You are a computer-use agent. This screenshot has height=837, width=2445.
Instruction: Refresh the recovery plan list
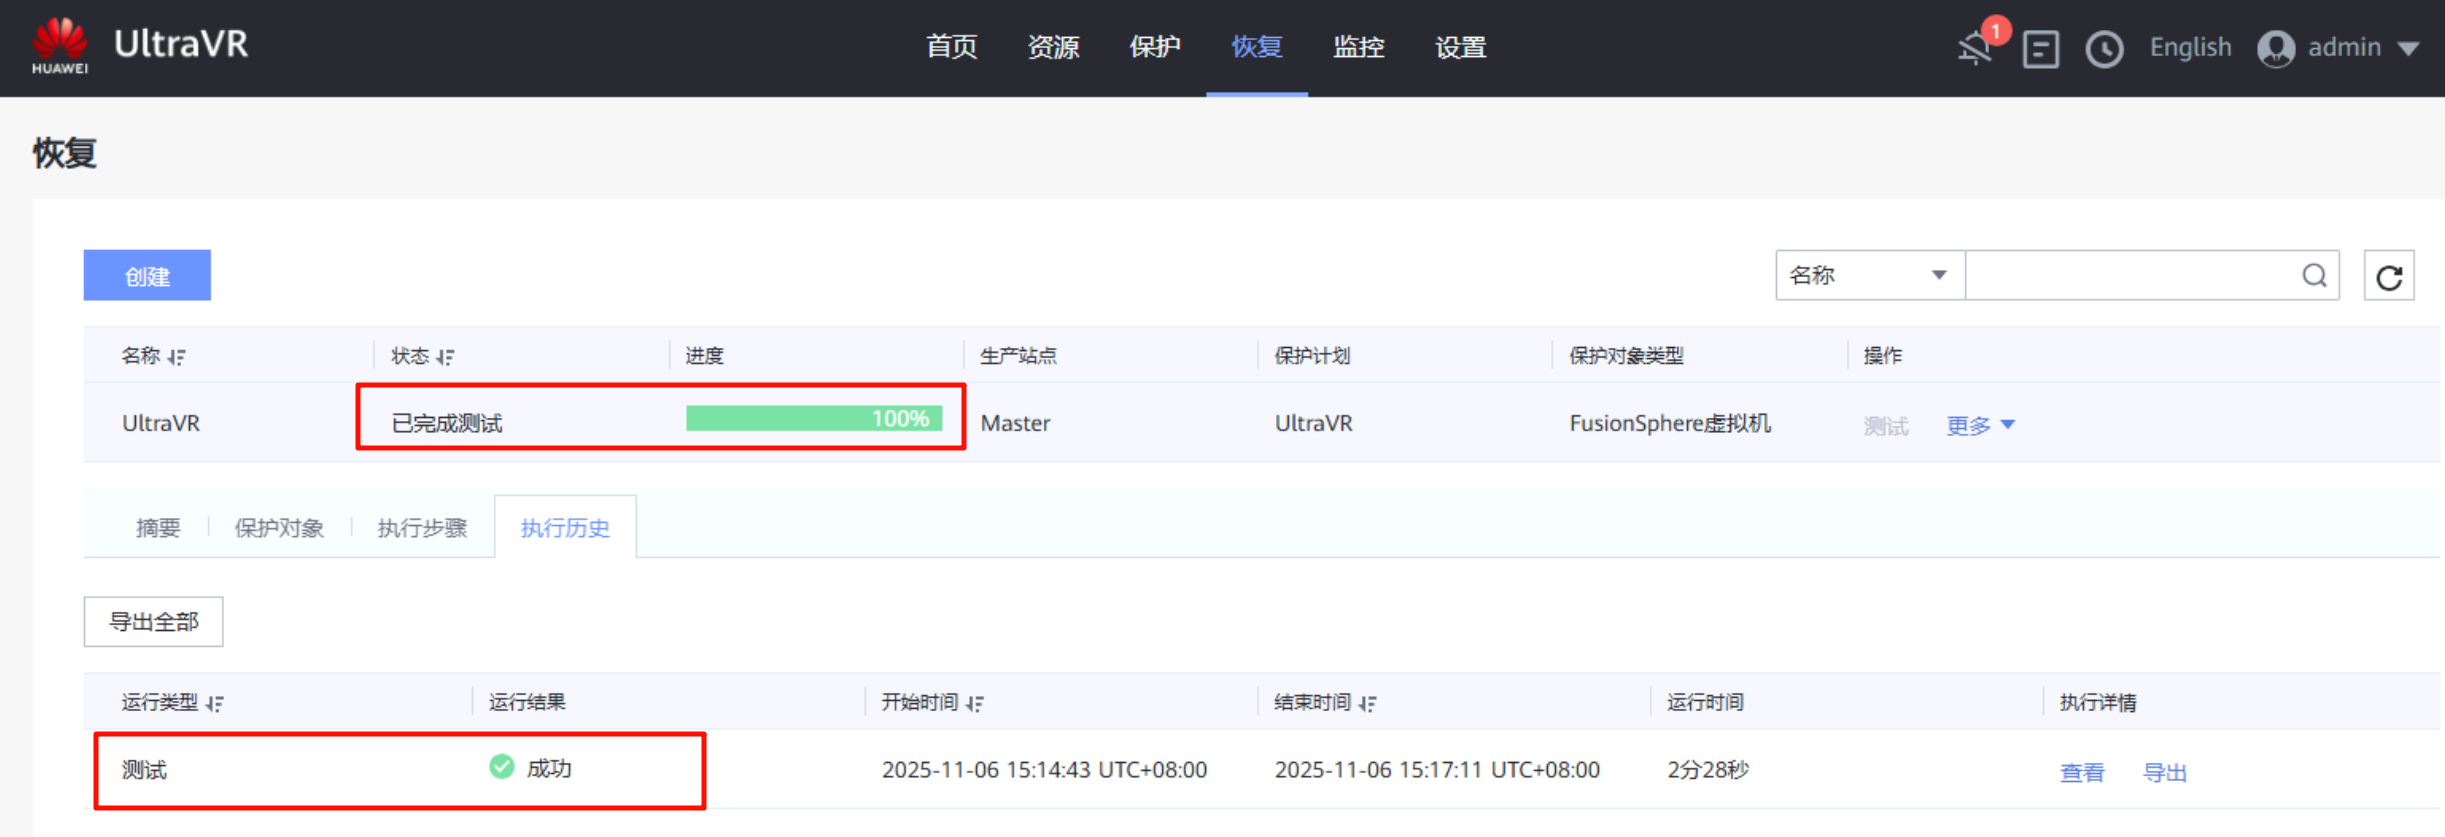tap(2389, 277)
